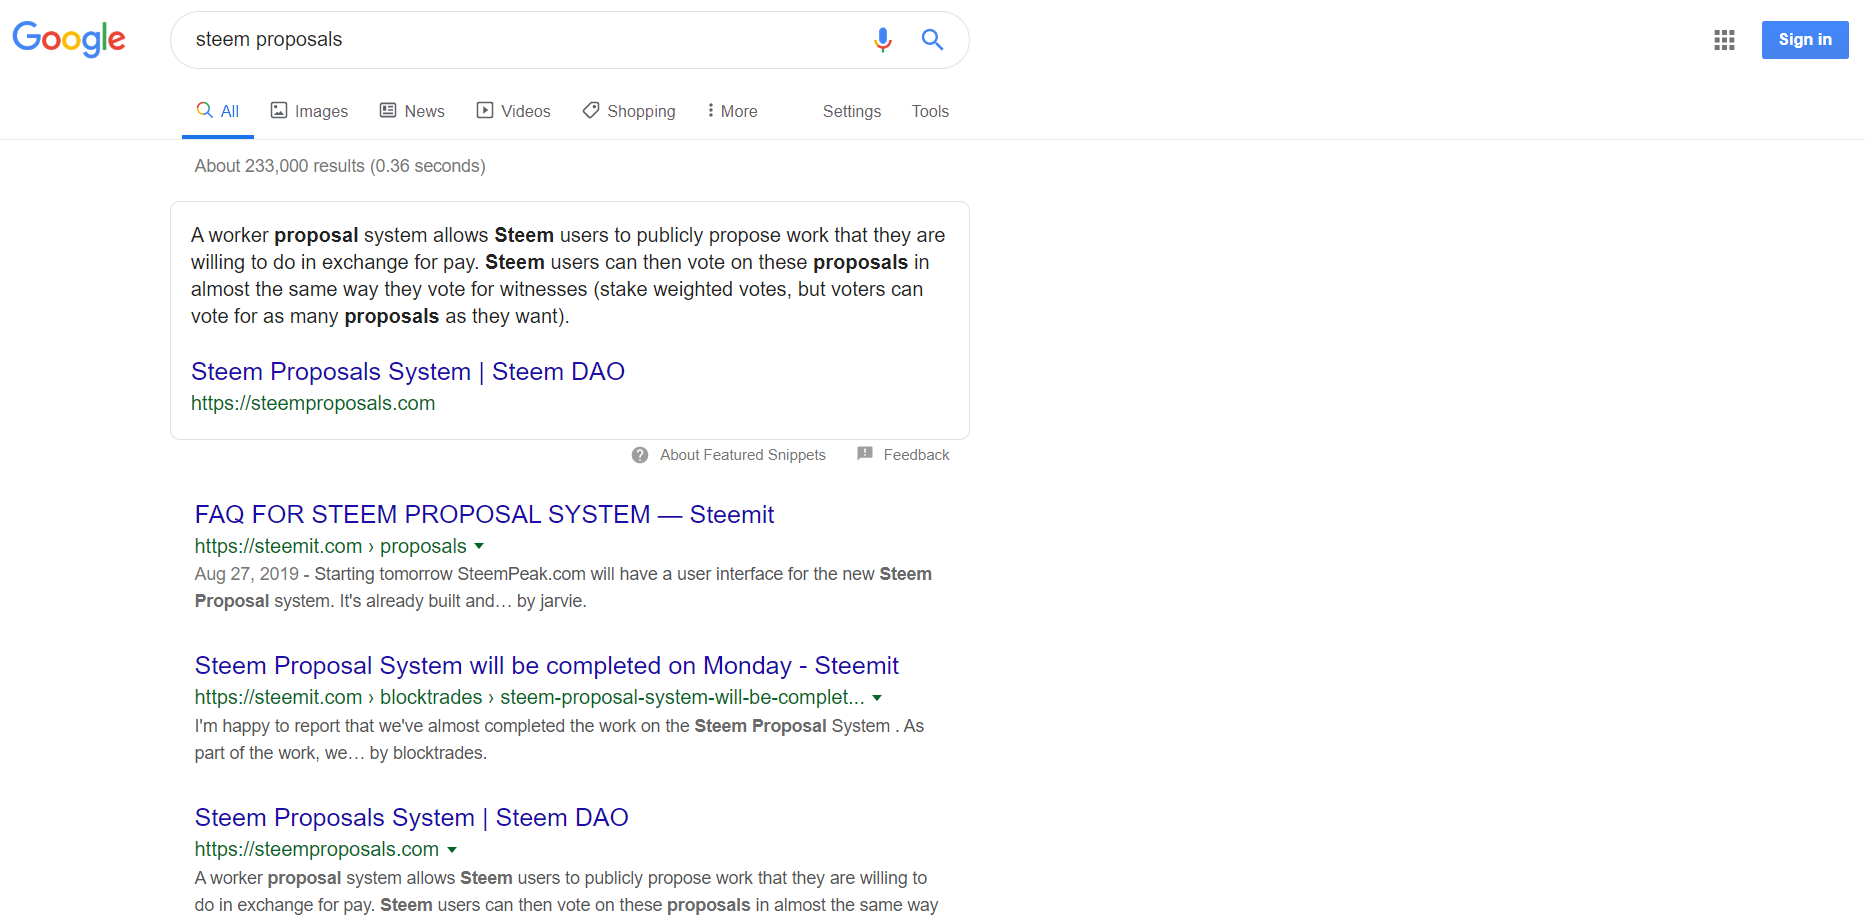Click the help icon beside About Featured Snippets
1865x919 pixels.
(640, 455)
